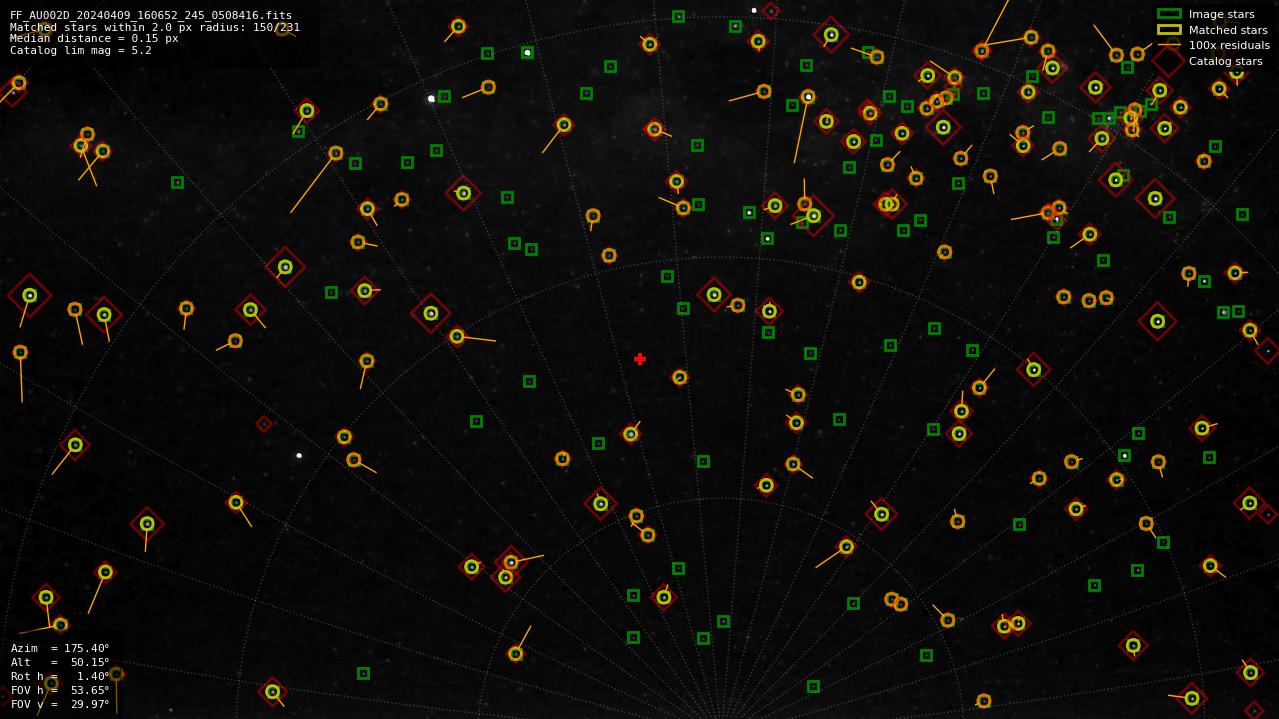Click the orange 100x residuals legend line
Screen dimensions: 1279x719
1169,45
